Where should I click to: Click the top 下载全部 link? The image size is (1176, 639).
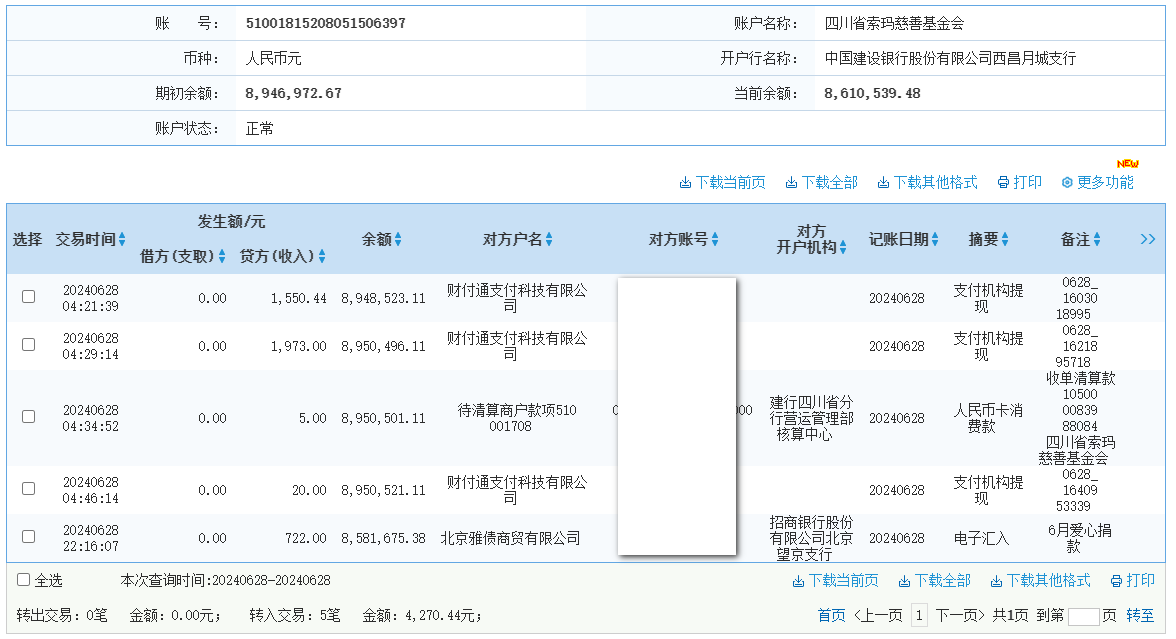(830, 183)
